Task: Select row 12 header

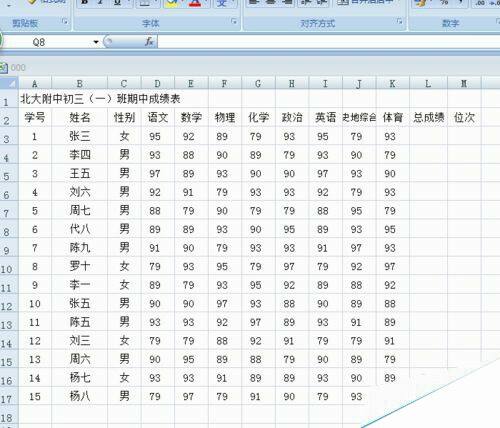Action: tap(9, 304)
